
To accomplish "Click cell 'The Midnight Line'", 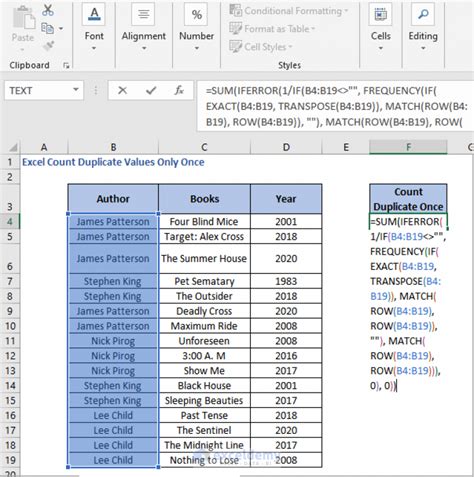I will coord(204,445).
